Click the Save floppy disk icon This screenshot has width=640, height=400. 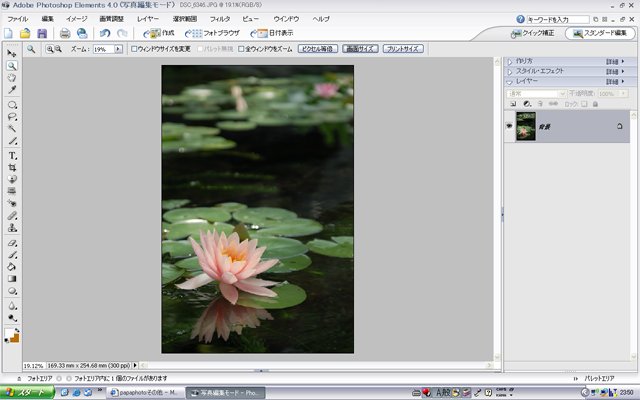tap(42, 33)
